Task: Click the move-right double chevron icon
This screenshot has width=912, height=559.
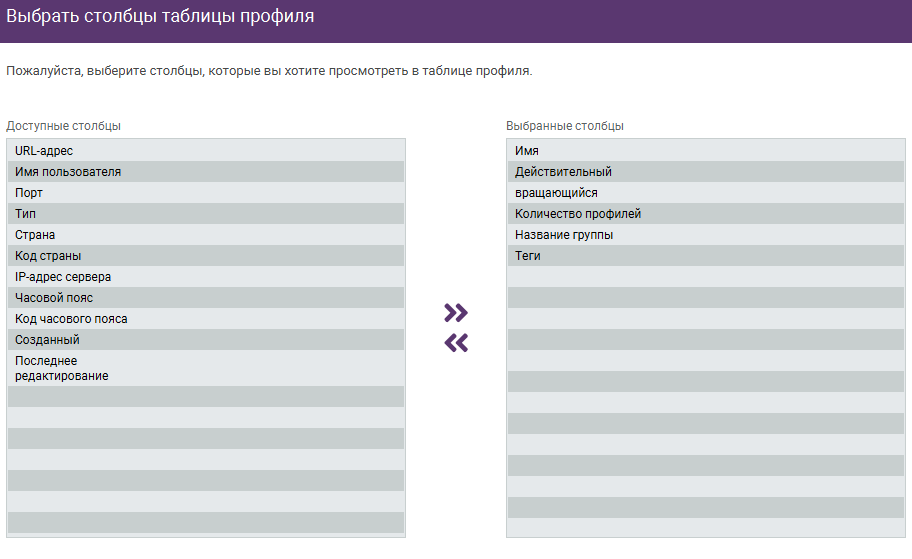Action: (x=456, y=312)
